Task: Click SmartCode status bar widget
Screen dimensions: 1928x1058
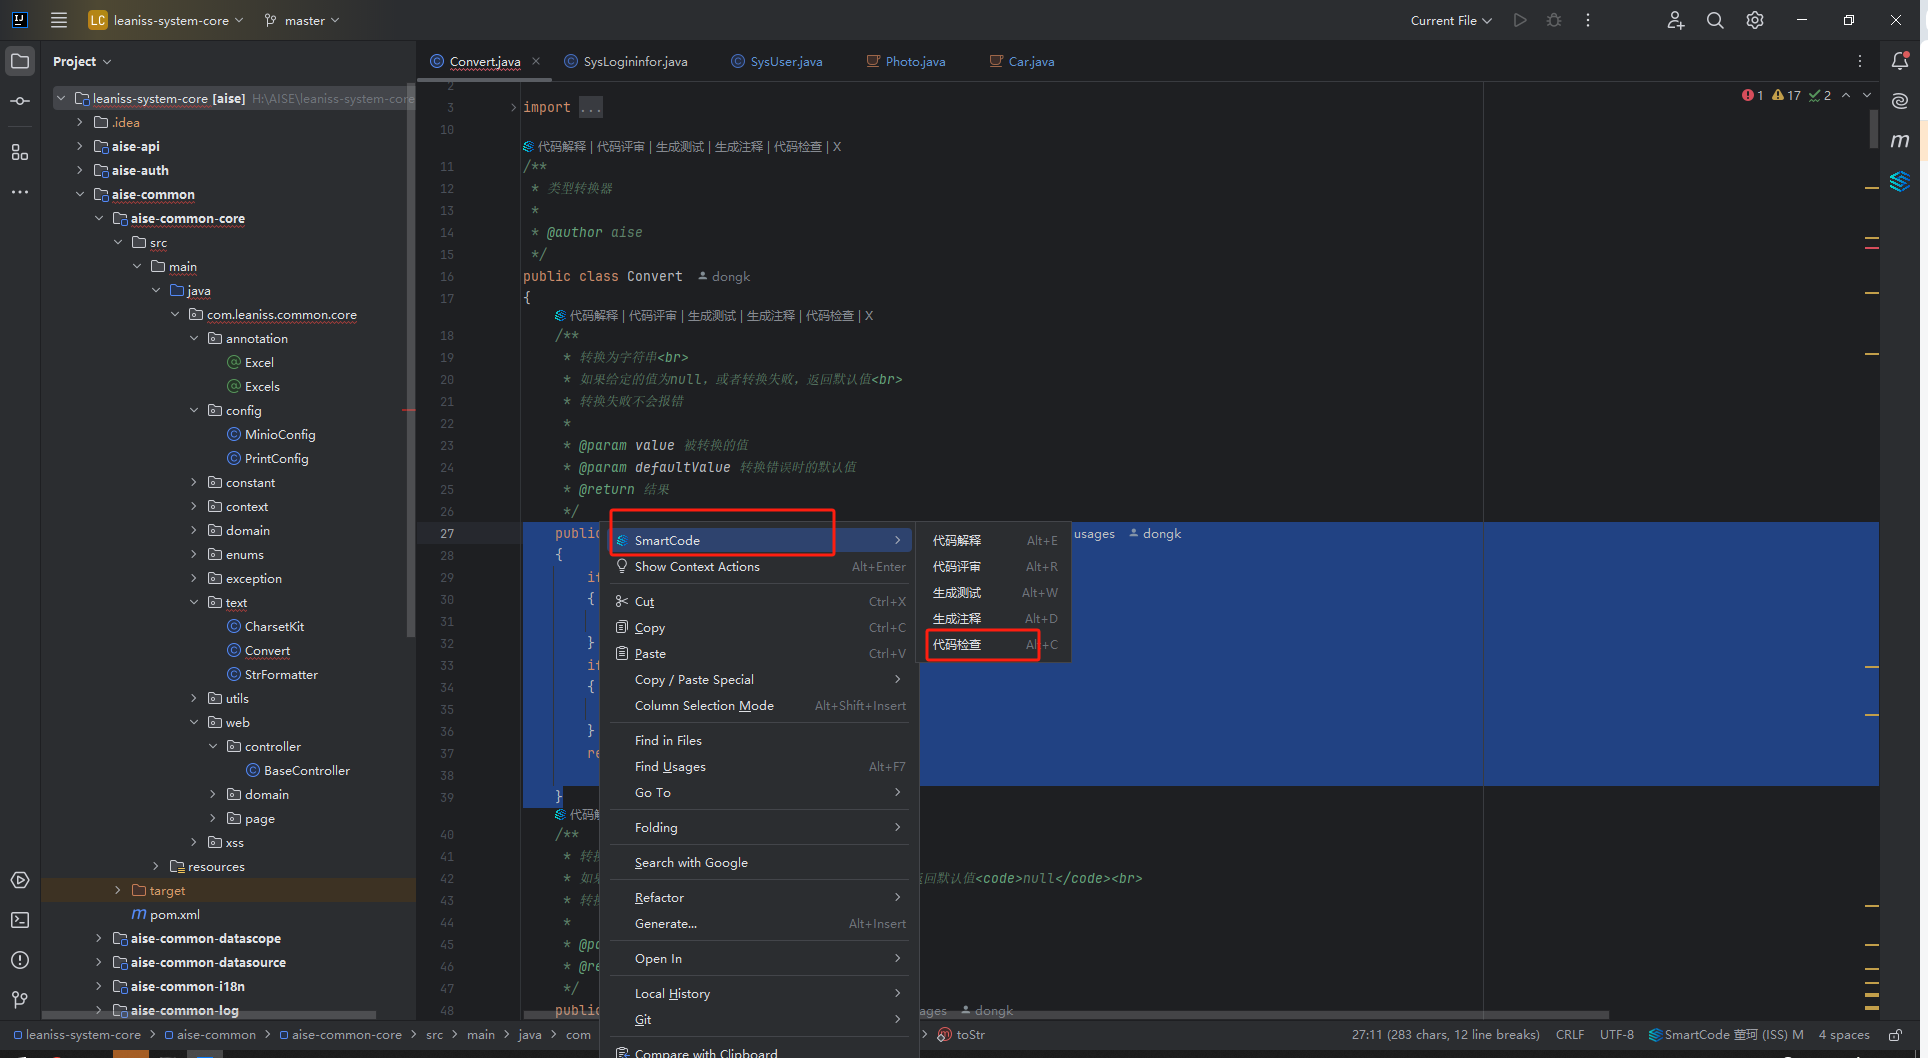Action: (1726, 1035)
